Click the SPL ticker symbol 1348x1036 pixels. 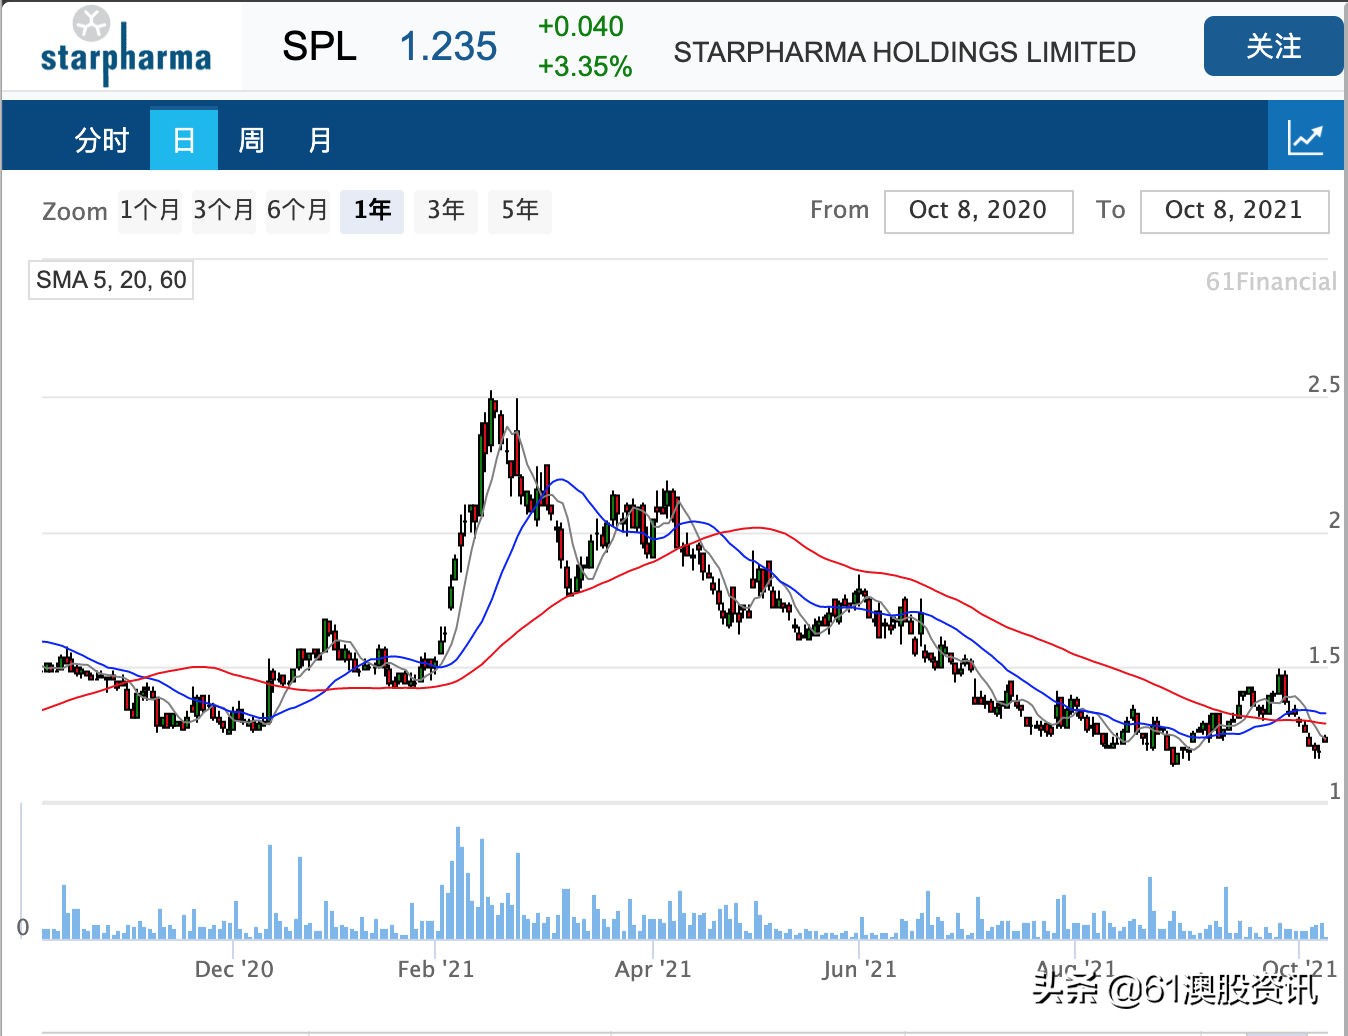coord(320,46)
